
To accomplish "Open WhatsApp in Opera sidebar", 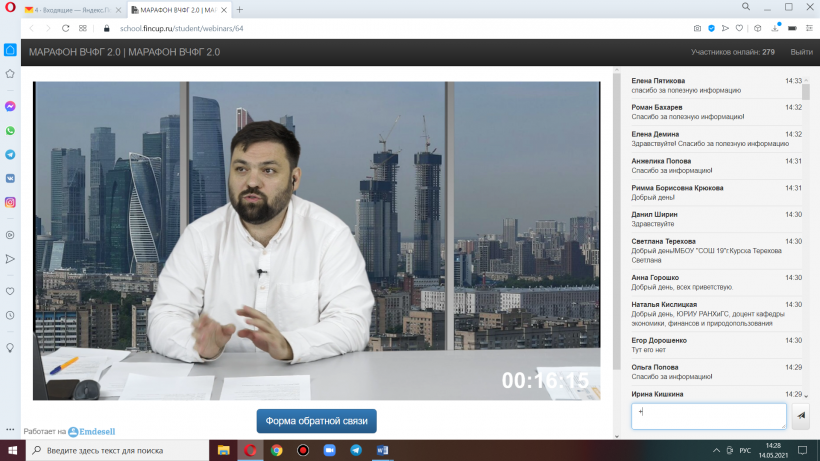I will click(x=10, y=131).
